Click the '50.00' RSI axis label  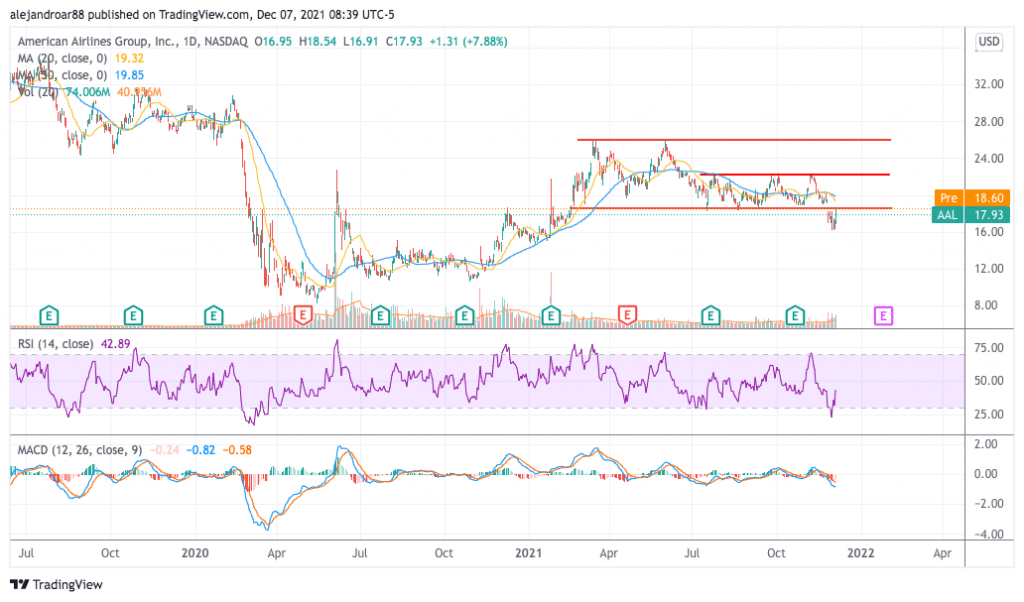coord(988,381)
